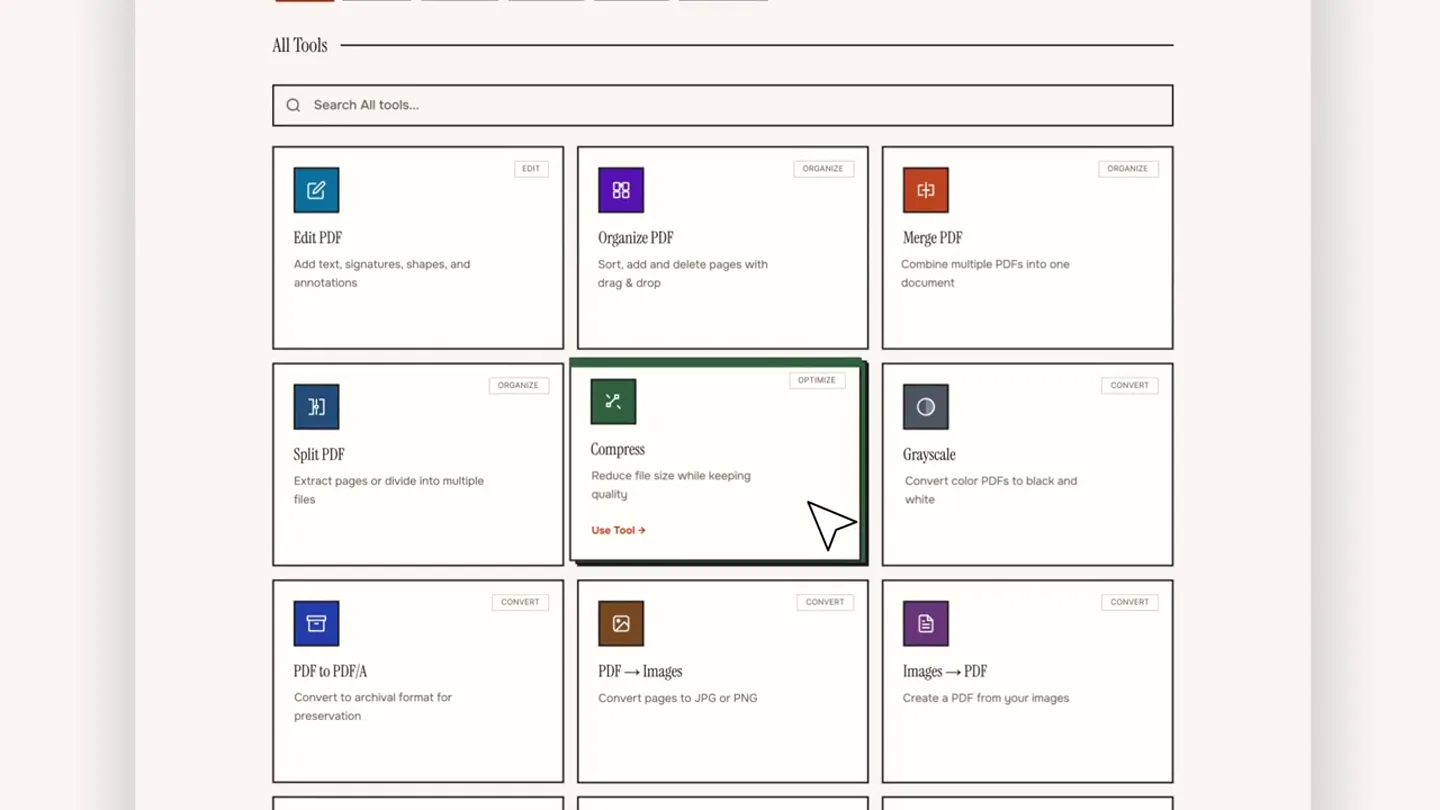Select the purple Organize PDF grid icon
1440x810 pixels.
[621, 190]
